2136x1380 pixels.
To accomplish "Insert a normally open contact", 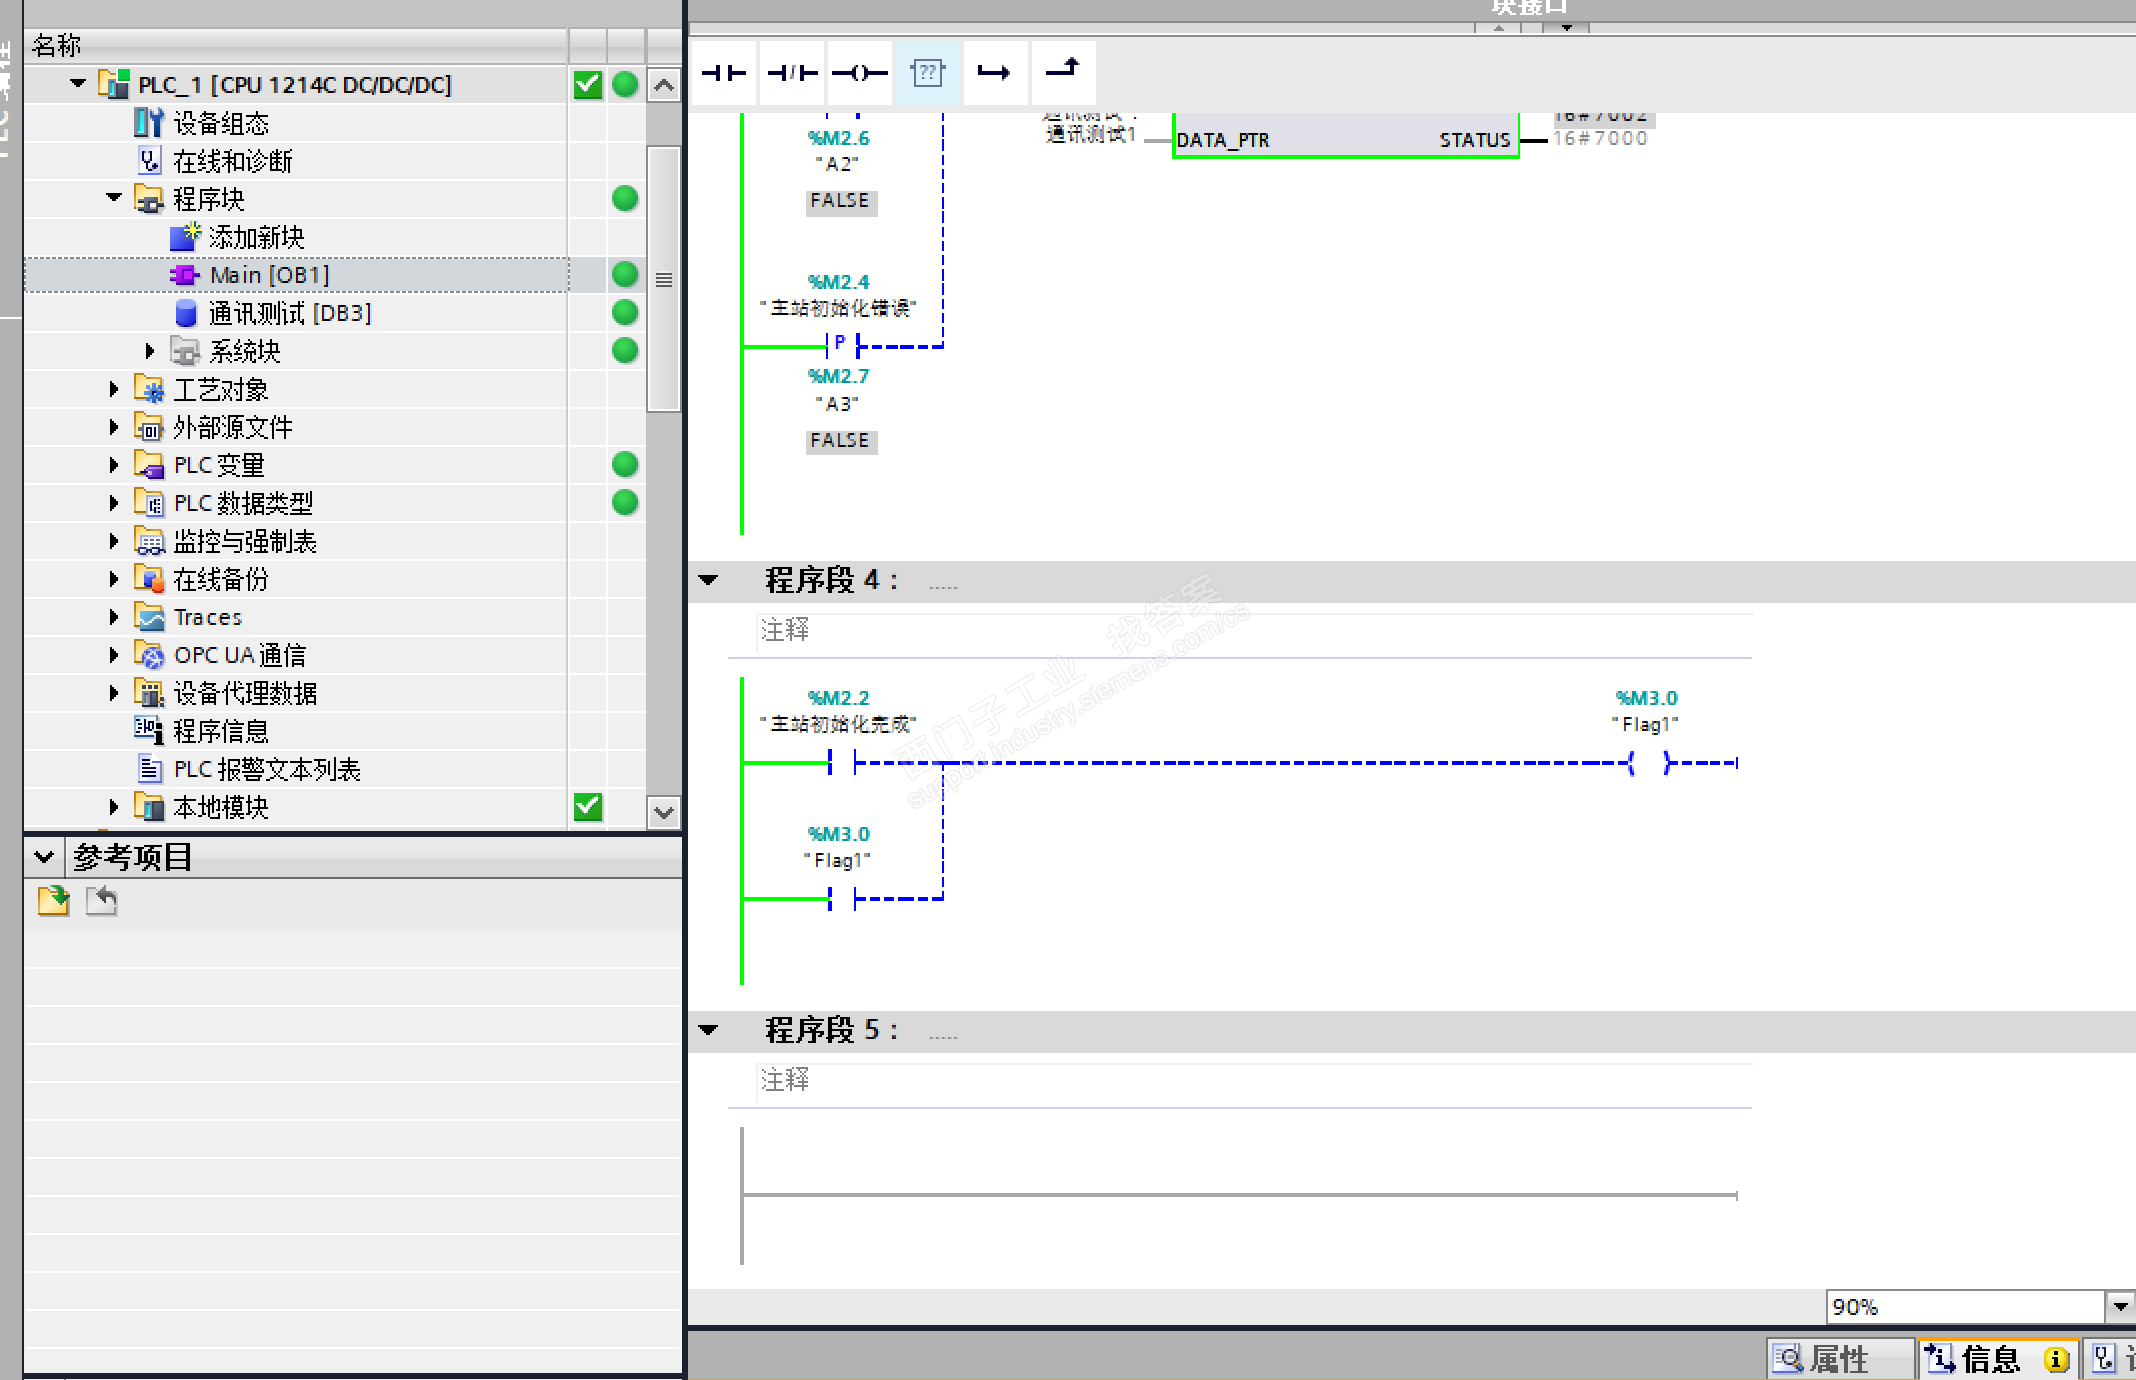I will click(724, 73).
